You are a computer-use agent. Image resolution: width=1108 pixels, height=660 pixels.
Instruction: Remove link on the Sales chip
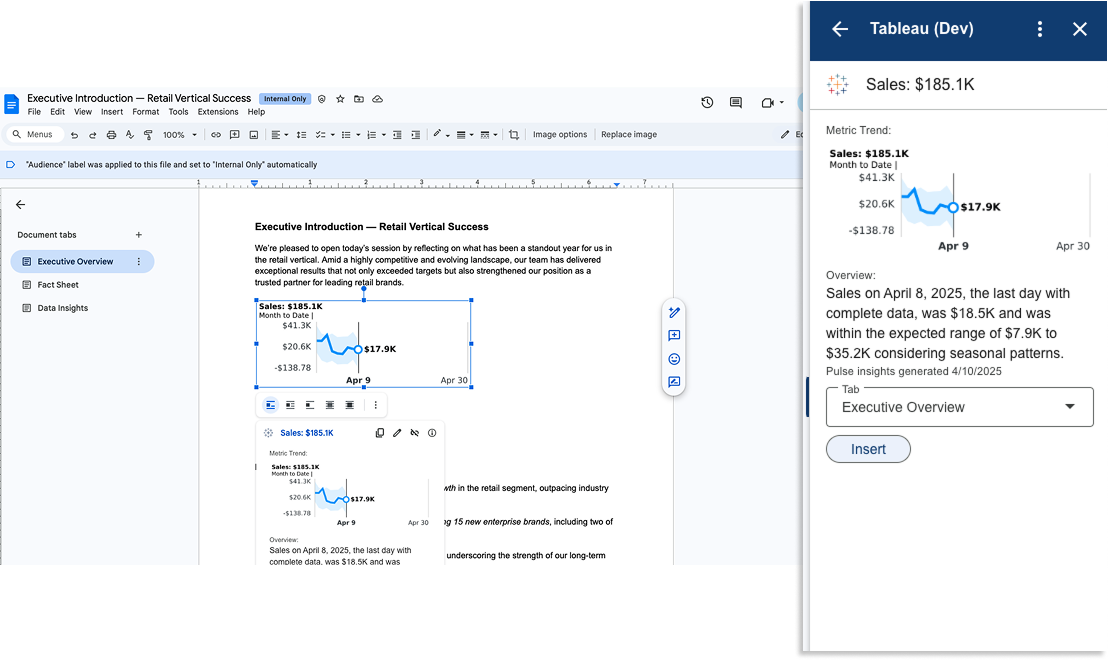(x=414, y=433)
